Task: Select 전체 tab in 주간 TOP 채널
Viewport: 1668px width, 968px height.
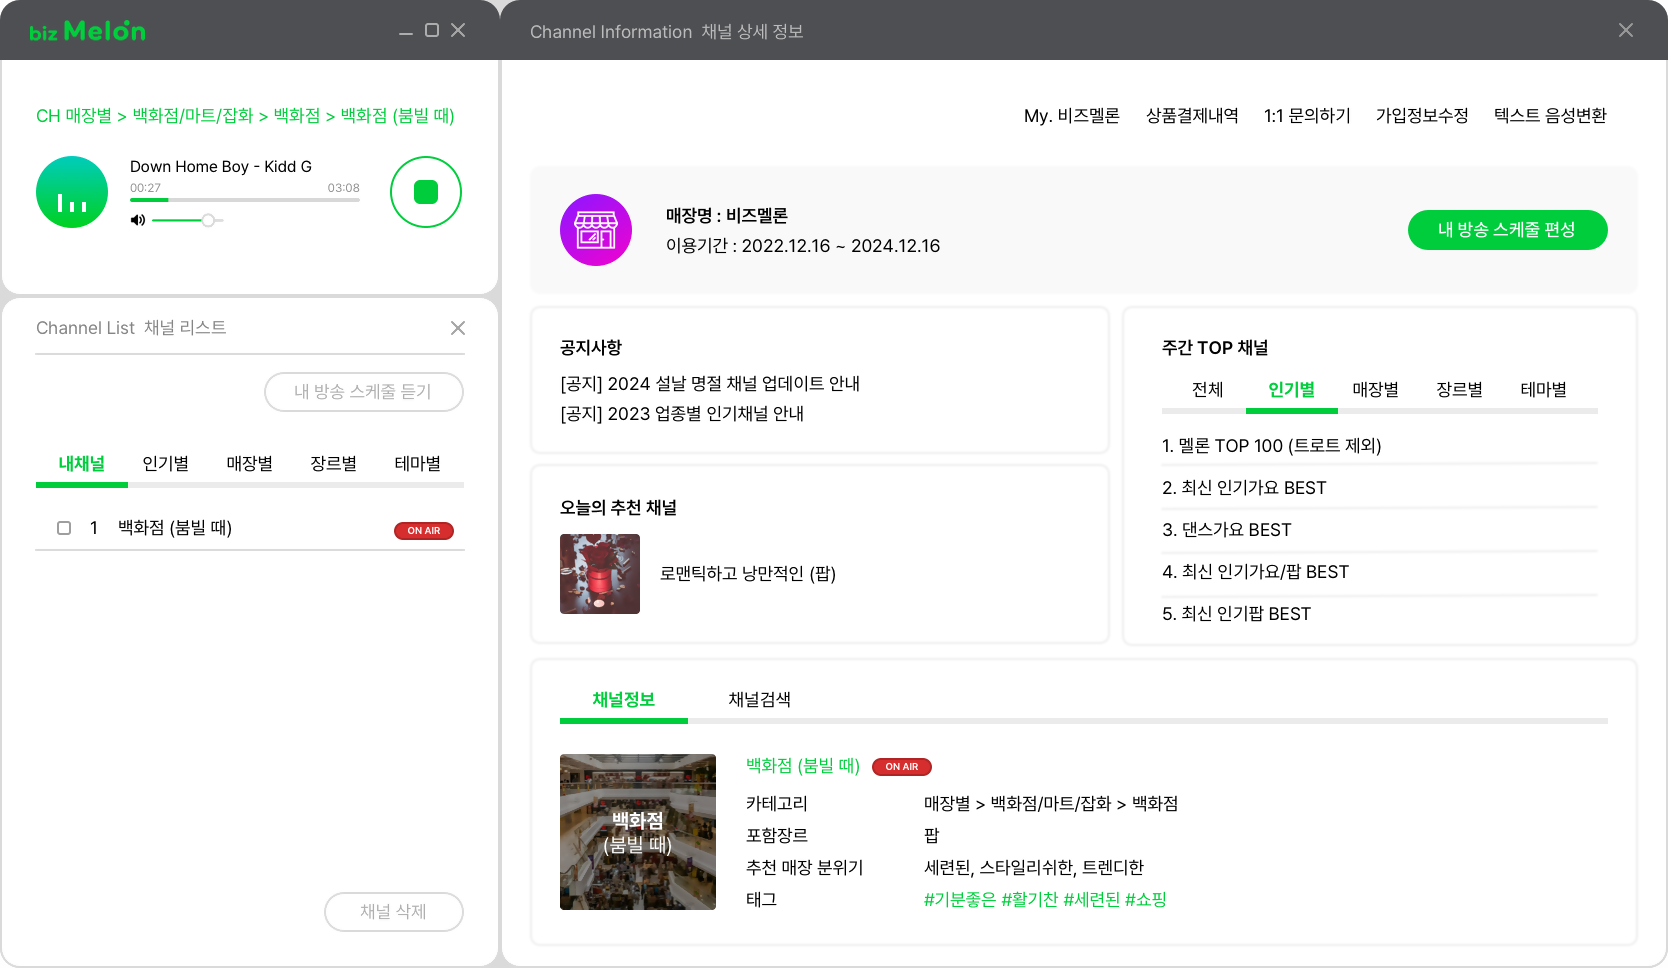Action: pyautogui.click(x=1208, y=390)
